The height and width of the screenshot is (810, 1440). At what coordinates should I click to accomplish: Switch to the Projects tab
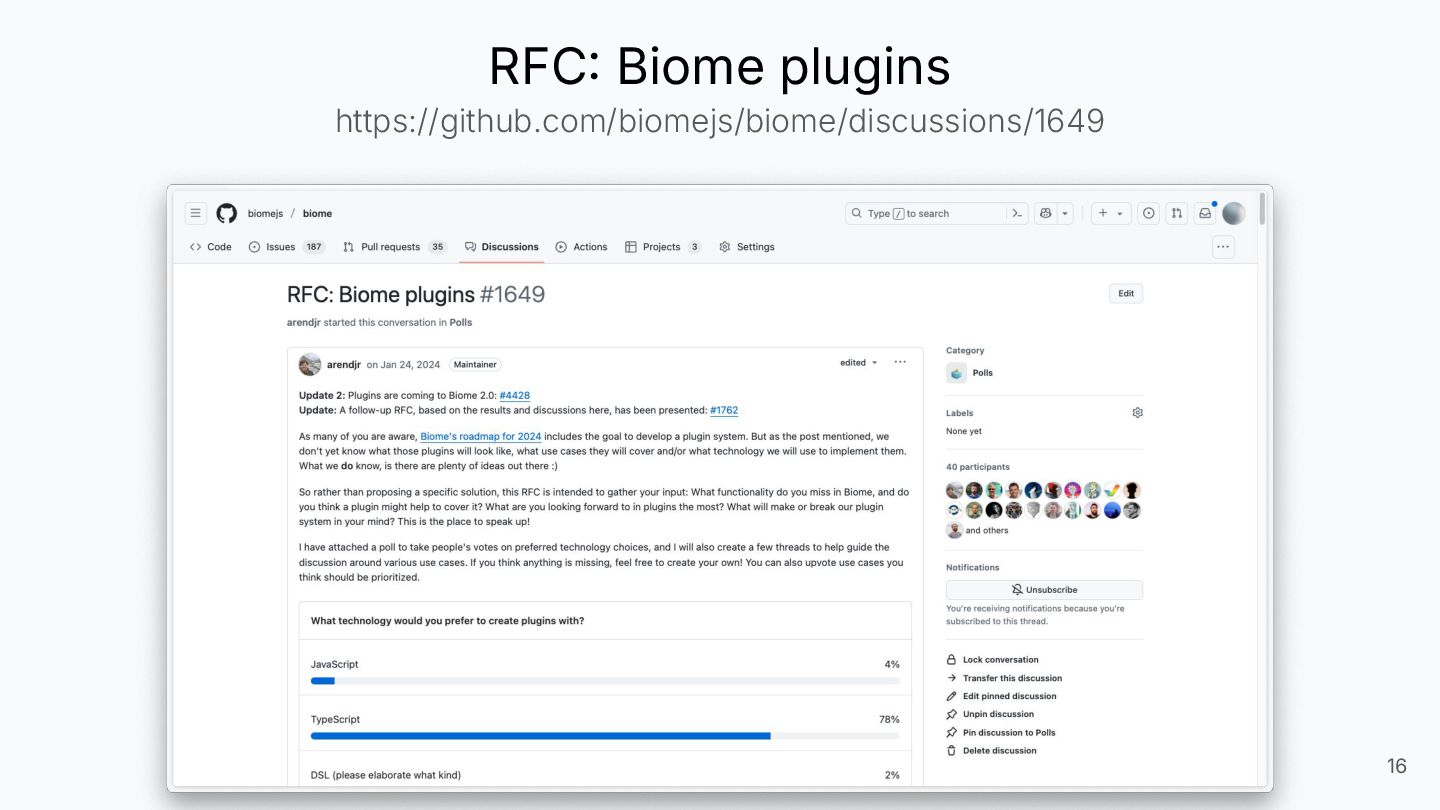point(662,247)
